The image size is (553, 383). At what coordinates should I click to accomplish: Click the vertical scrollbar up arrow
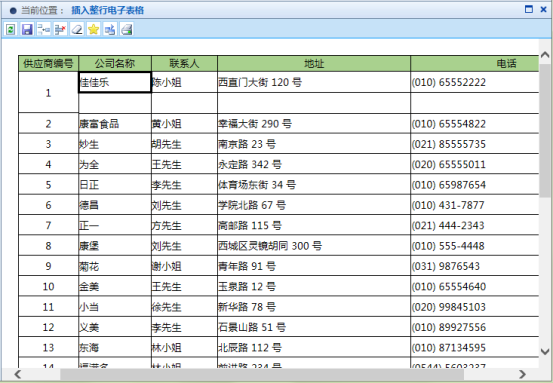[x=545, y=55]
